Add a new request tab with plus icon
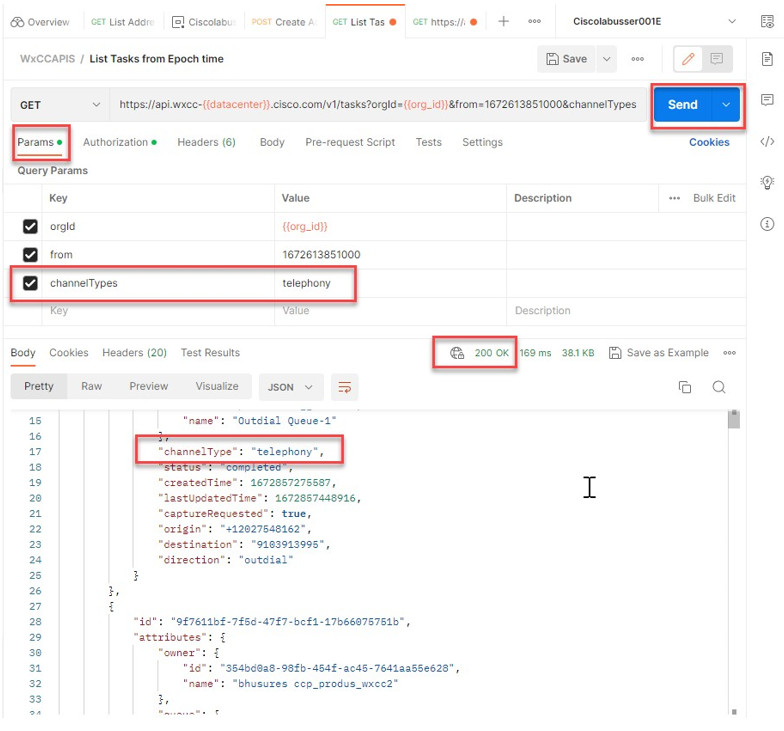The image size is (784, 731). [504, 22]
